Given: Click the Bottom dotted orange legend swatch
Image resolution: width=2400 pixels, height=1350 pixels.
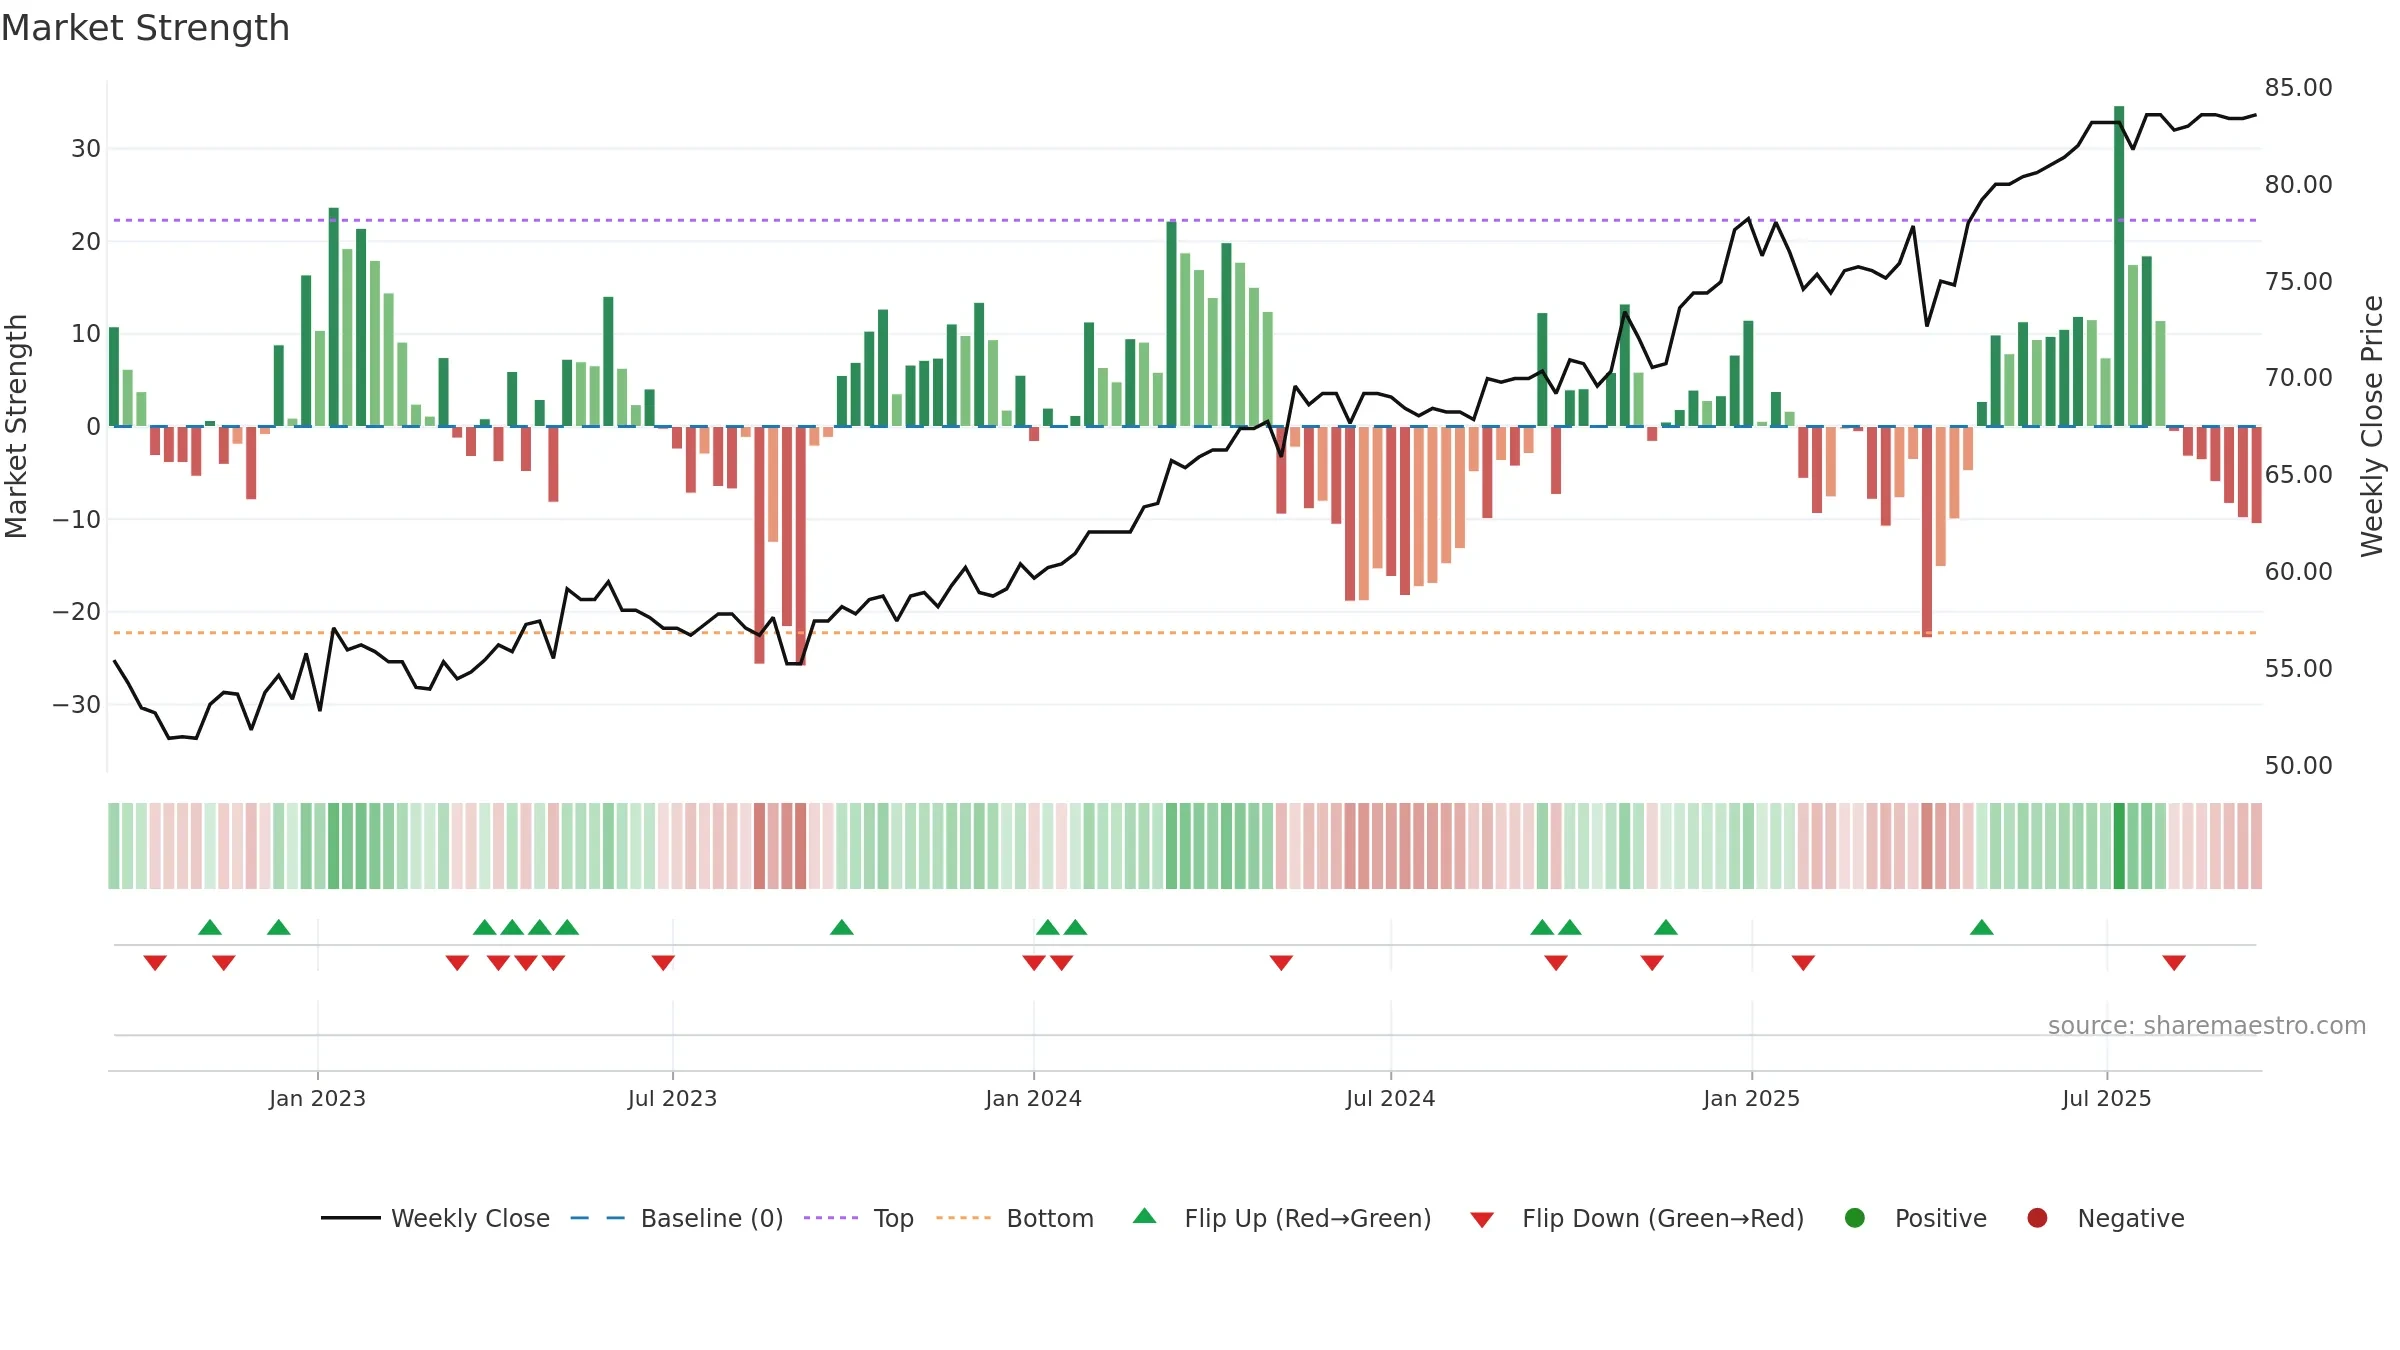Looking at the screenshot, I should pos(963,1218).
